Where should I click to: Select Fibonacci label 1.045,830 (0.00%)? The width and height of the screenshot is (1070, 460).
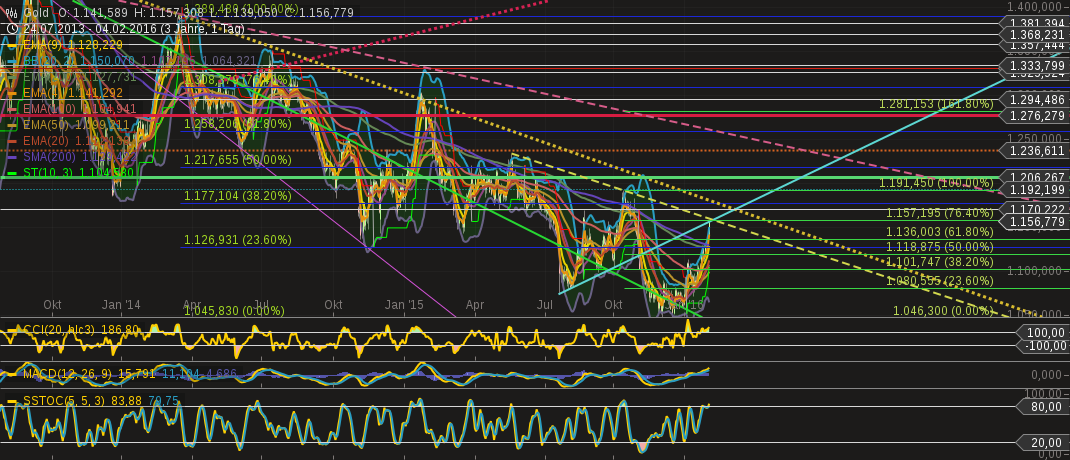tap(234, 311)
